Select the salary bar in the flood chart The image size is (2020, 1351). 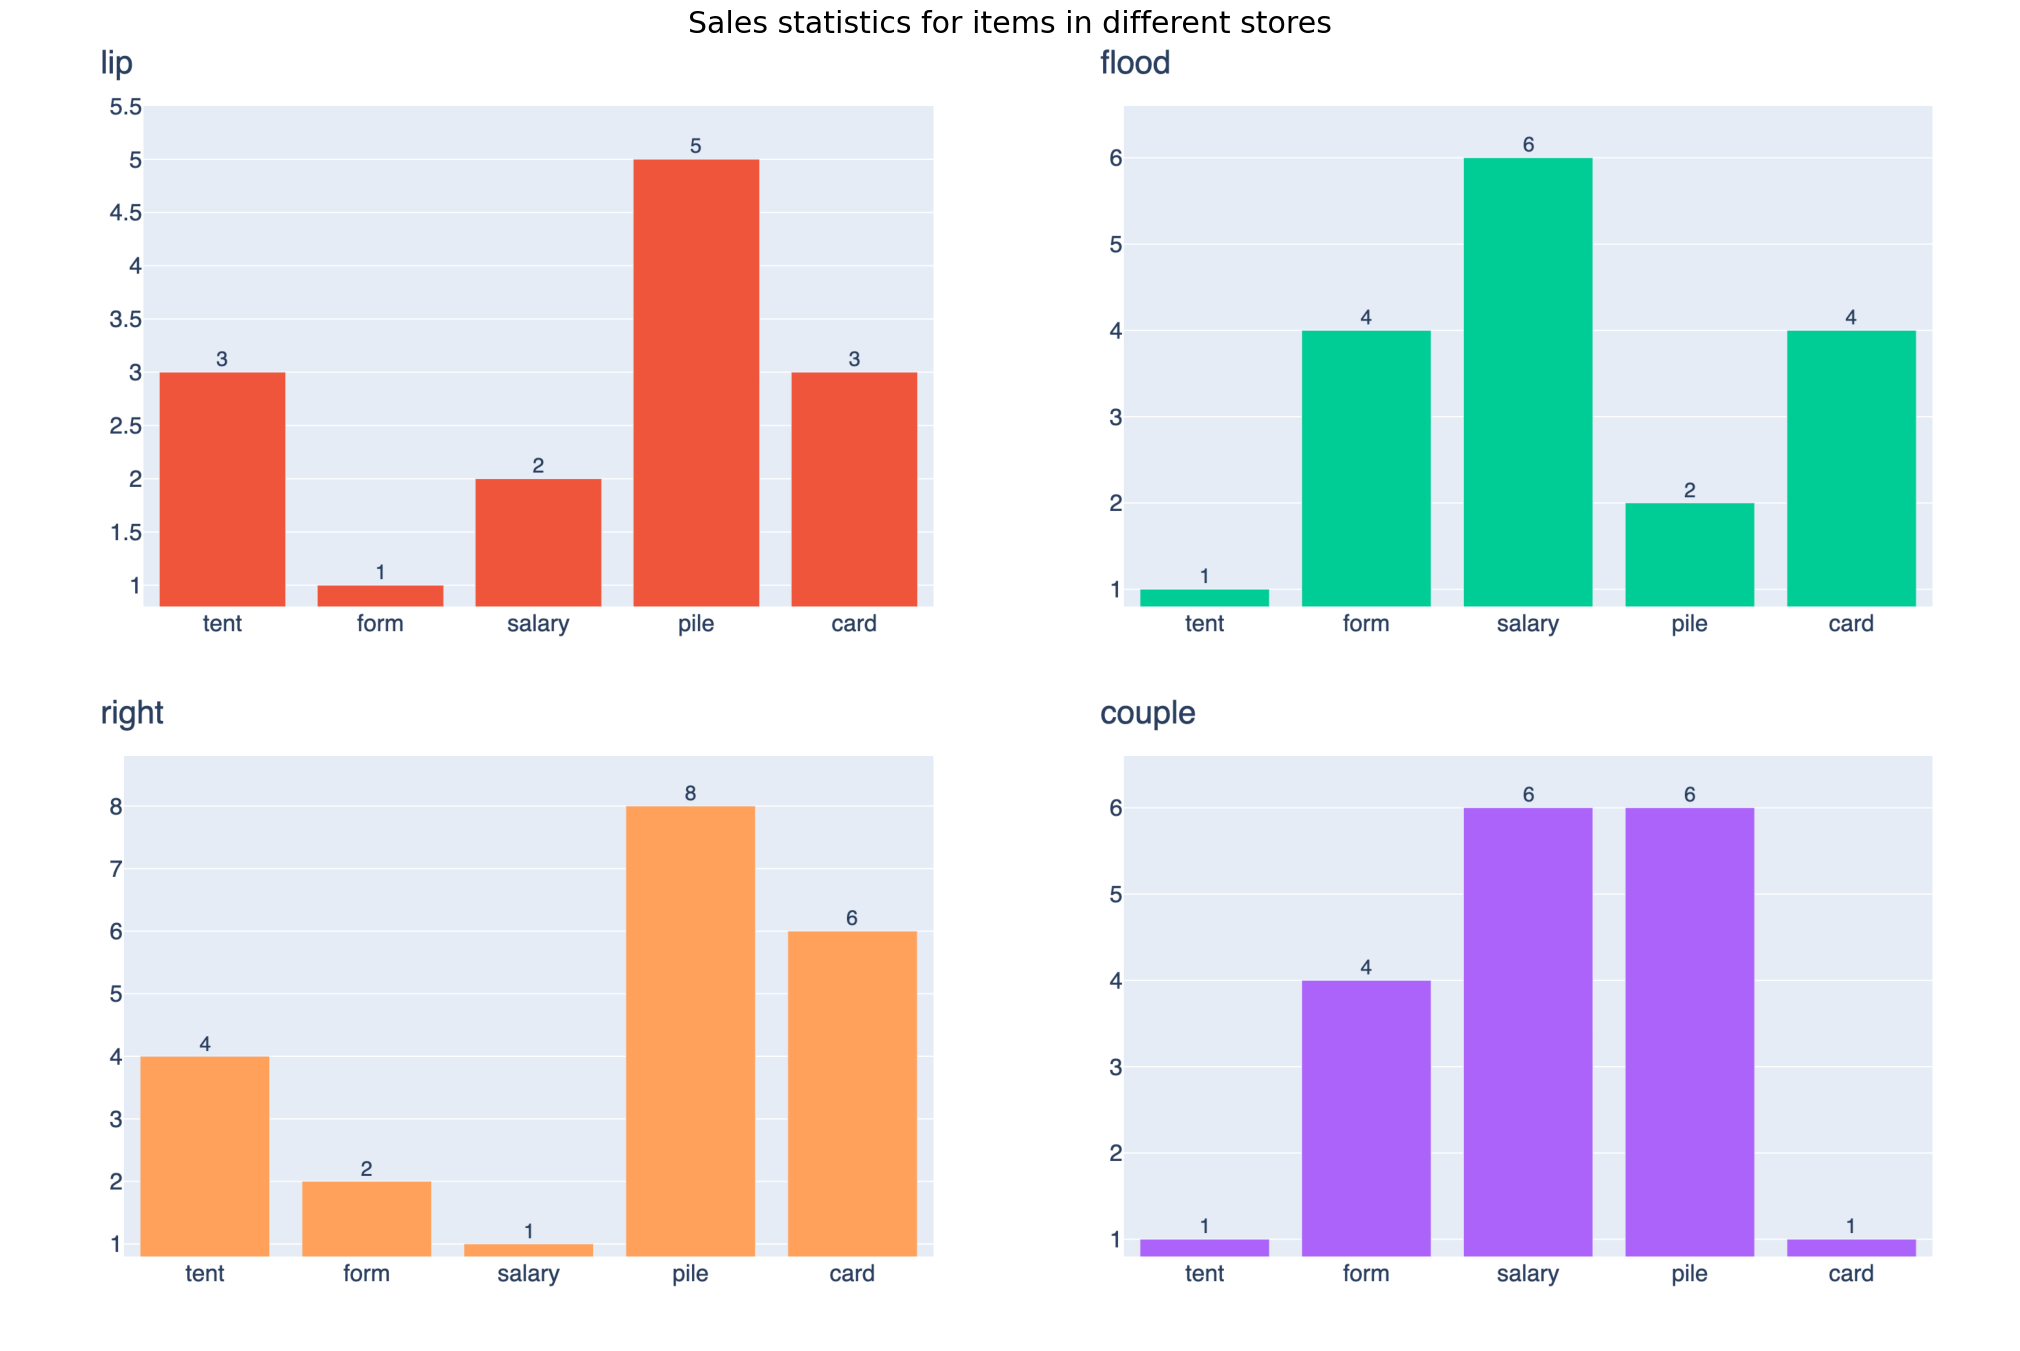point(1527,382)
